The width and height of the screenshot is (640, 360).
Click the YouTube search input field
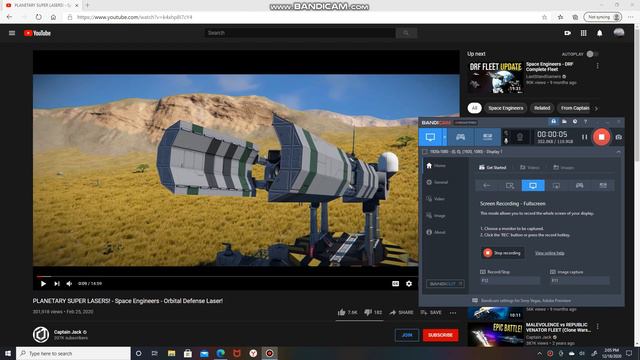(300, 33)
